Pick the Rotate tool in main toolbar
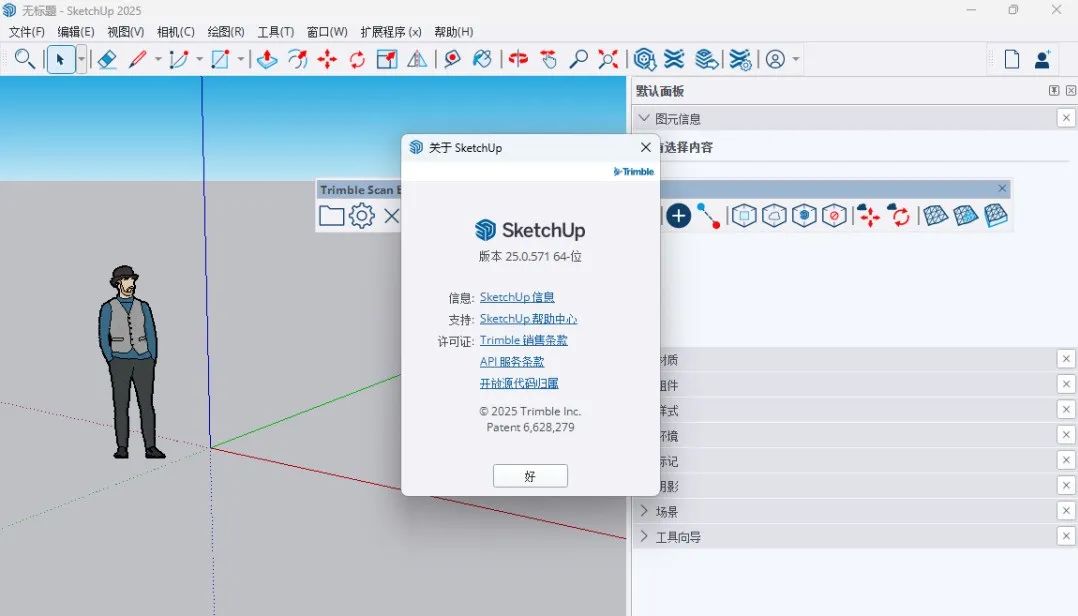The image size is (1078, 616). click(357, 59)
